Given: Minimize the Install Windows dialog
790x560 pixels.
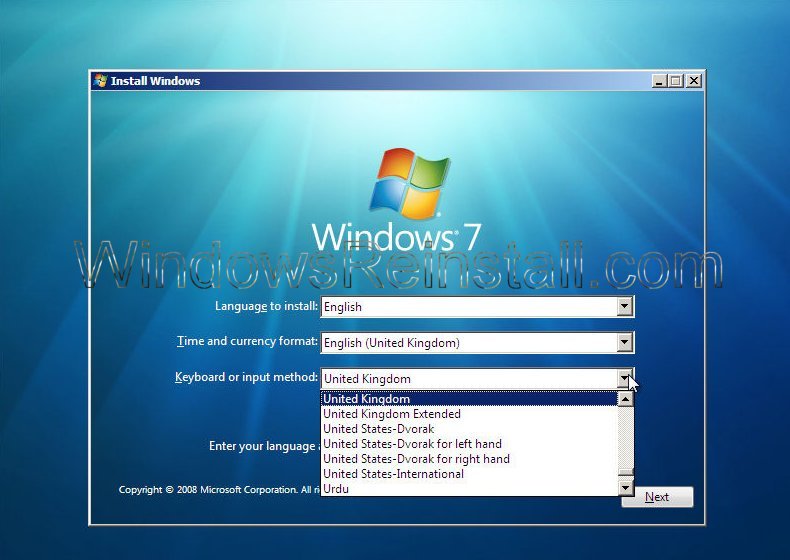Looking at the screenshot, I should (x=658, y=81).
